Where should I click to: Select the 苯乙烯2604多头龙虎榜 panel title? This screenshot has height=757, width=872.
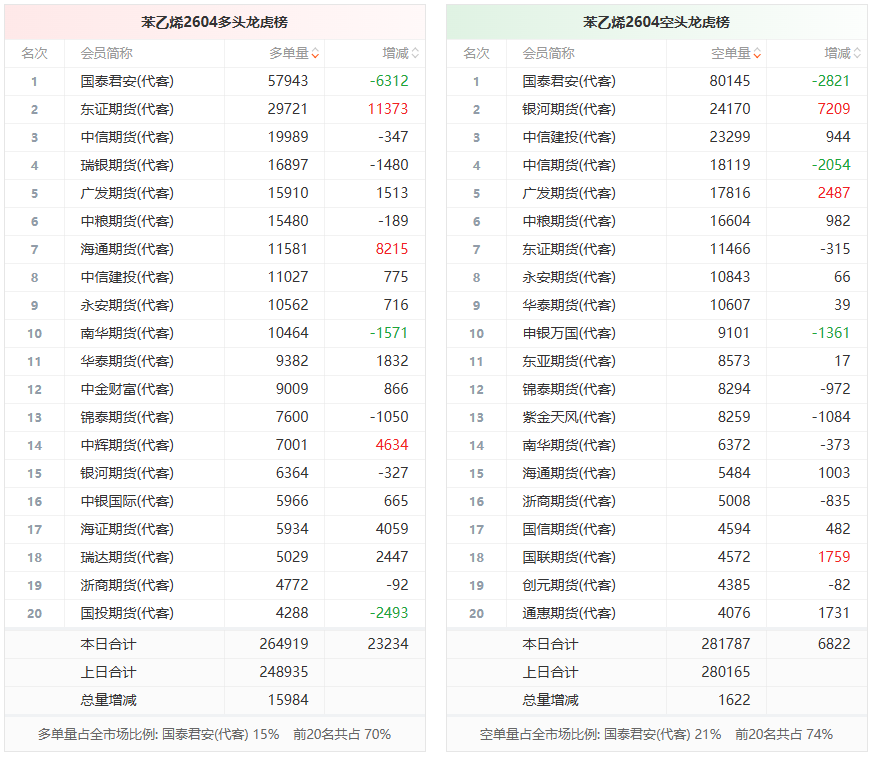[x=214, y=22]
